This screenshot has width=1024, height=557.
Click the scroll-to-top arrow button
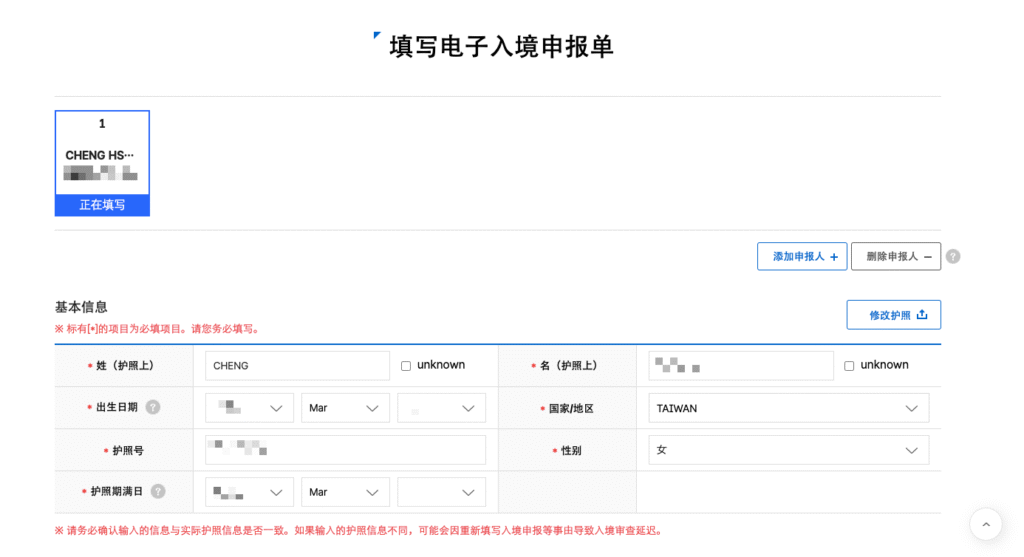(986, 524)
